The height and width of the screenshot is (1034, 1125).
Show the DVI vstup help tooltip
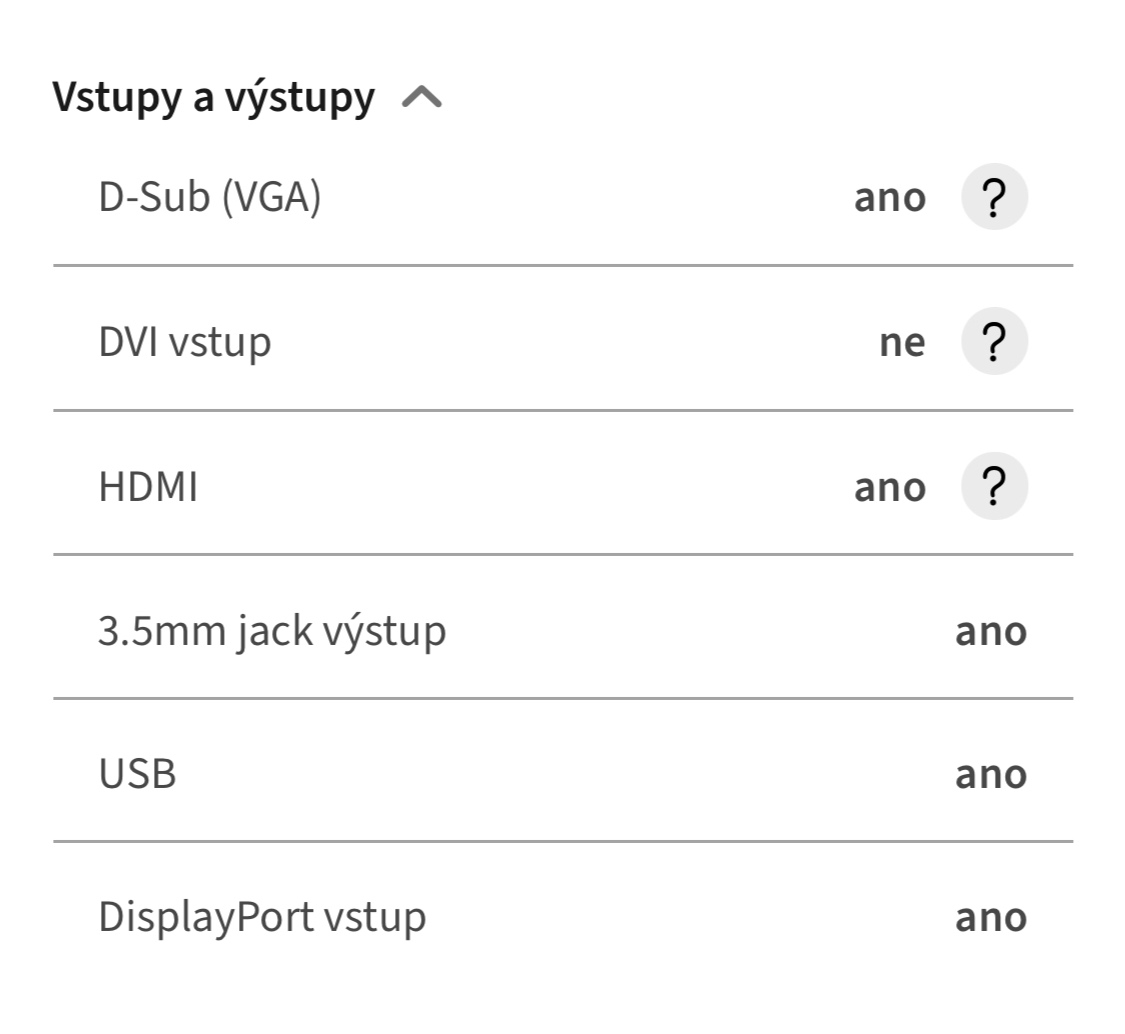(993, 342)
